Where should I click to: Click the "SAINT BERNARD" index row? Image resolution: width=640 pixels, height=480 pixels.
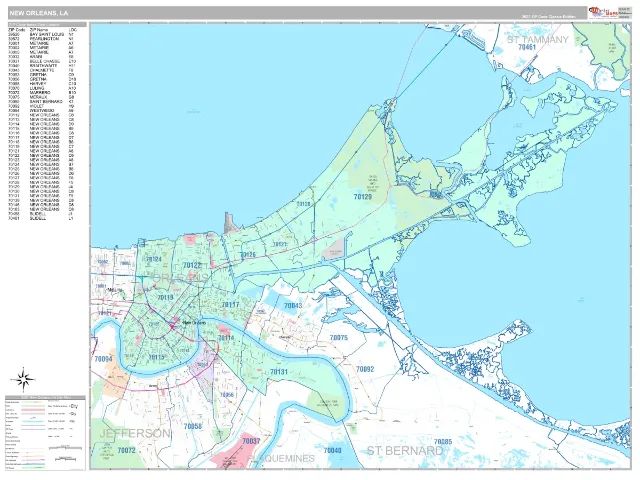tap(42, 102)
